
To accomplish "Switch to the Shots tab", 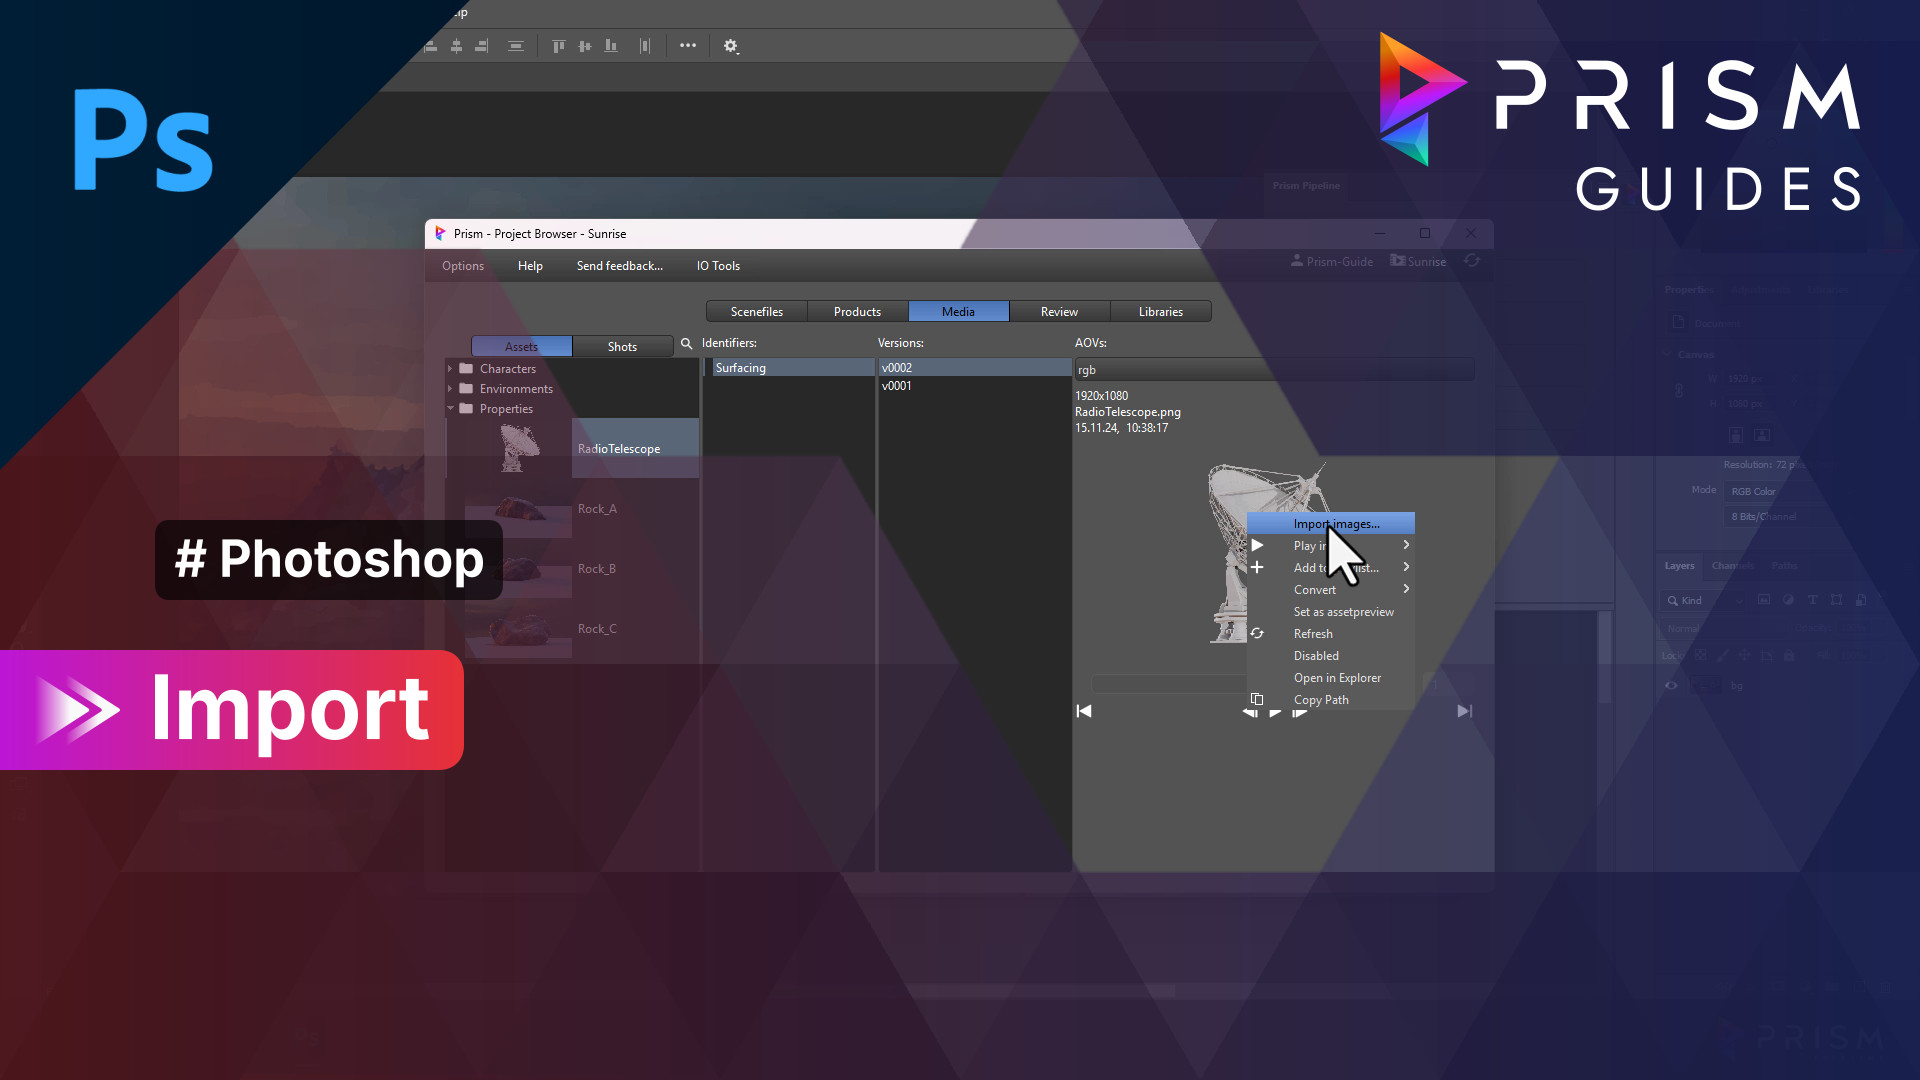I will click(622, 347).
